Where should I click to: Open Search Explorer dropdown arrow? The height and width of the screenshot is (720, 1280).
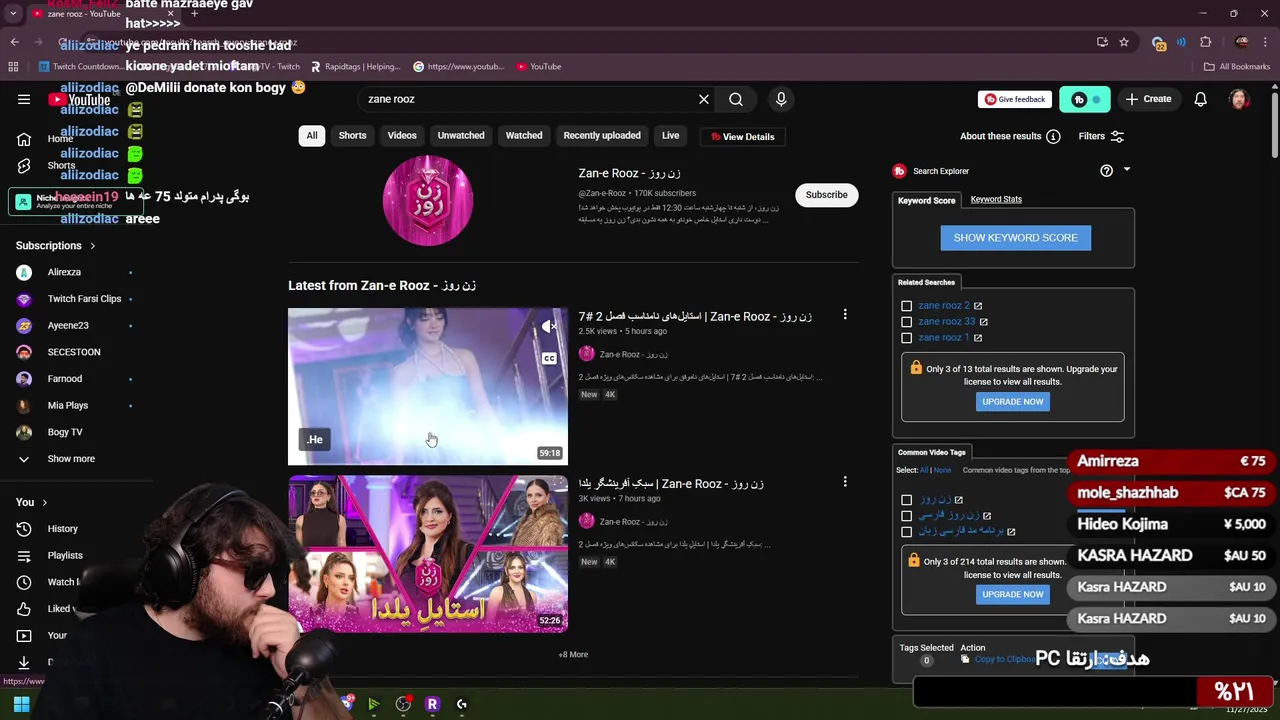(1127, 170)
